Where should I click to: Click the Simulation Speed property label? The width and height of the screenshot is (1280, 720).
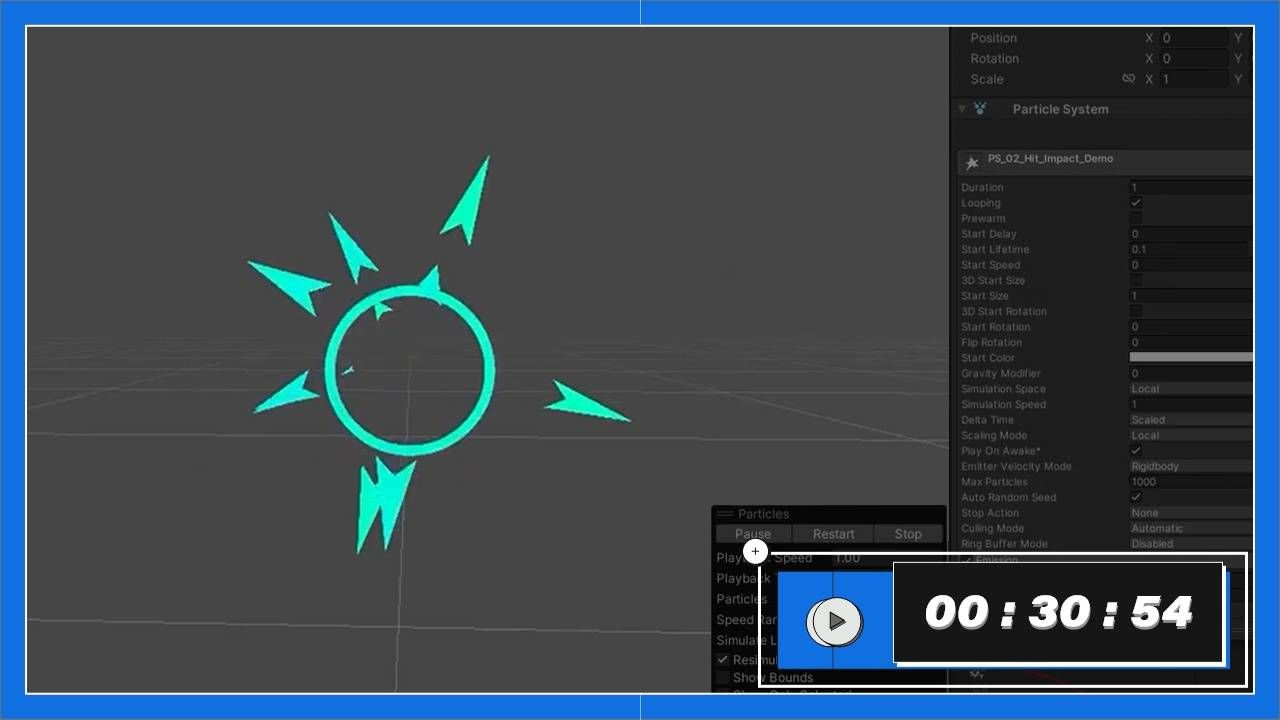(1003, 404)
